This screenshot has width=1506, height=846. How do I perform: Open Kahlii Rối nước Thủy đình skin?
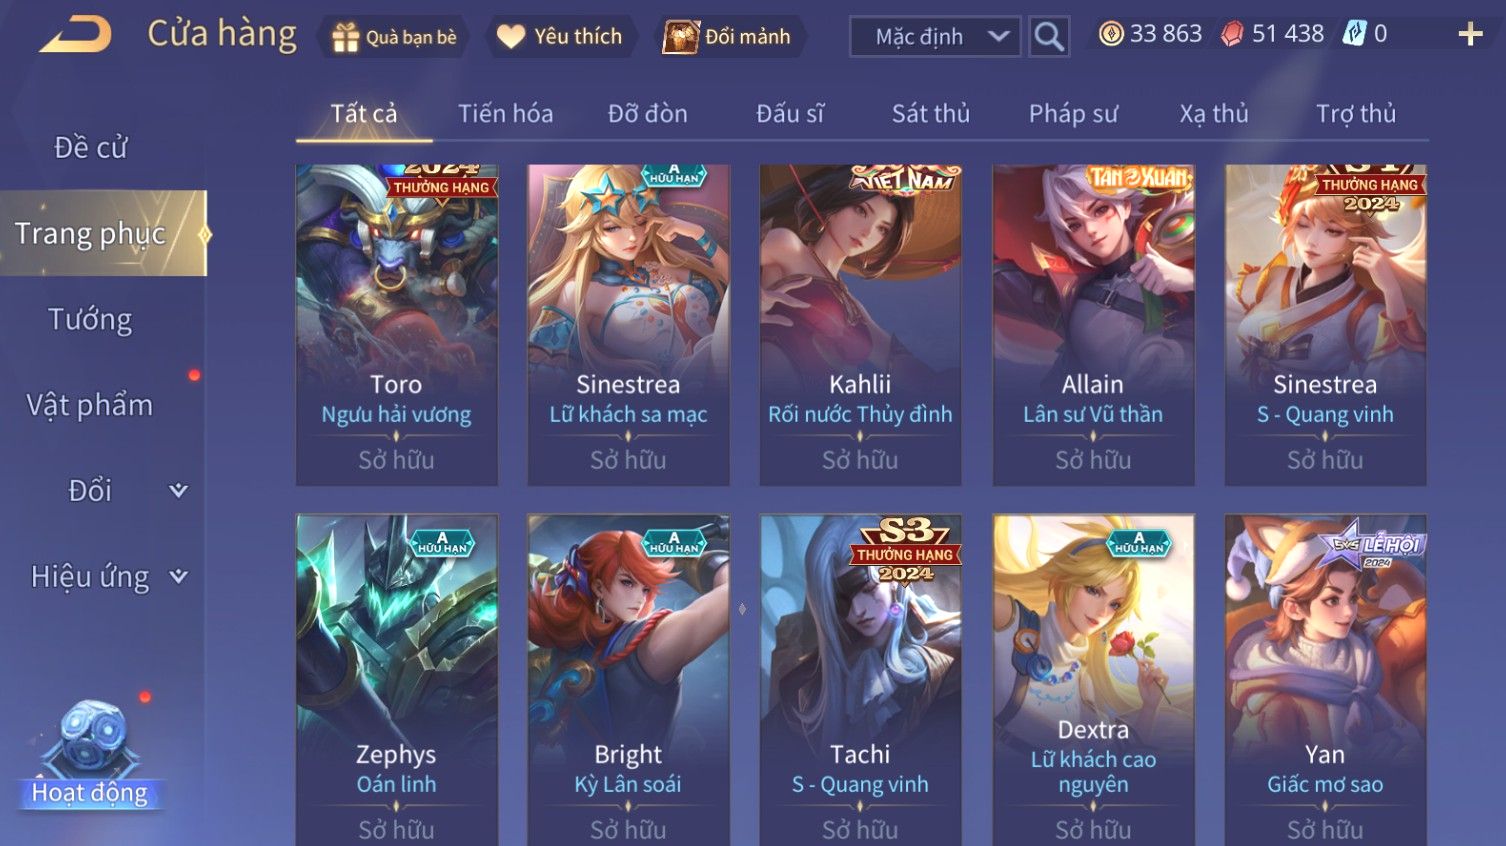[860, 325]
